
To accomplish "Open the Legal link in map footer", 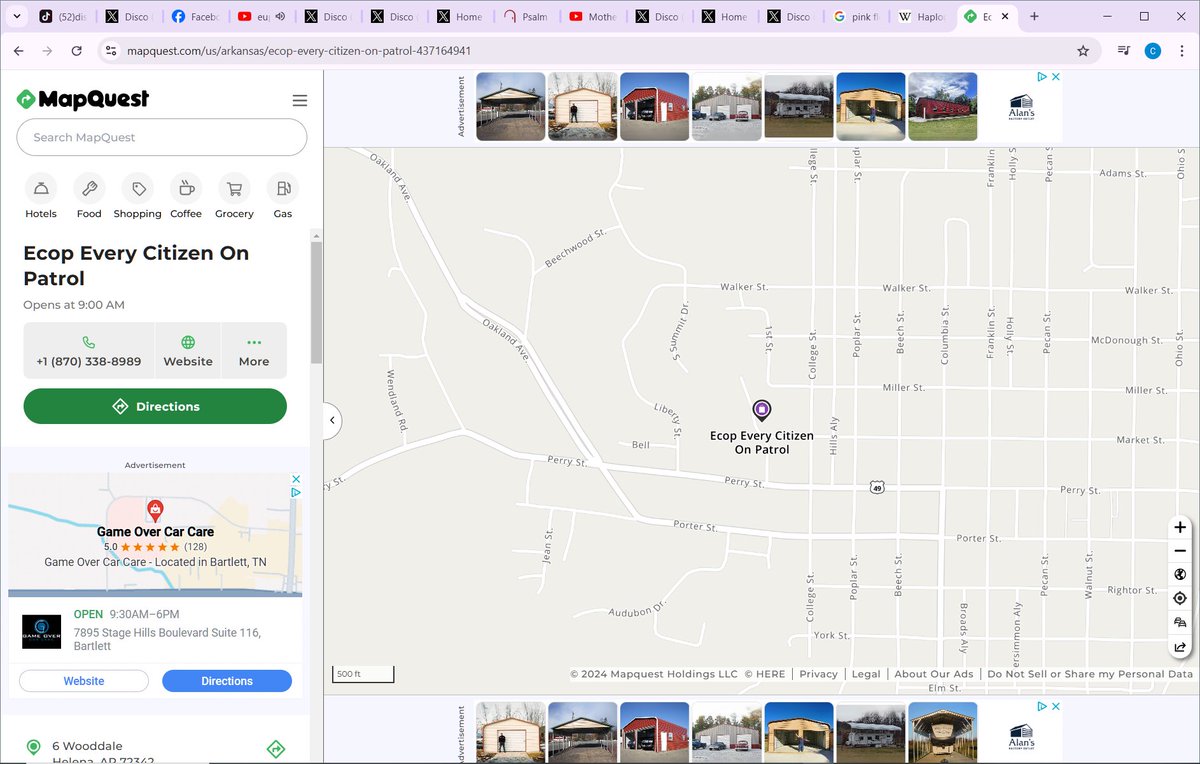I will [866, 674].
